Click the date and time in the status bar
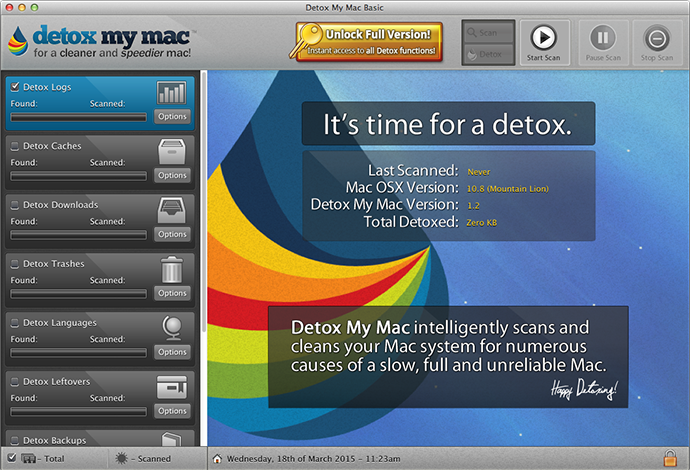The image size is (690, 470). pyautogui.click(x=314, y=459)
